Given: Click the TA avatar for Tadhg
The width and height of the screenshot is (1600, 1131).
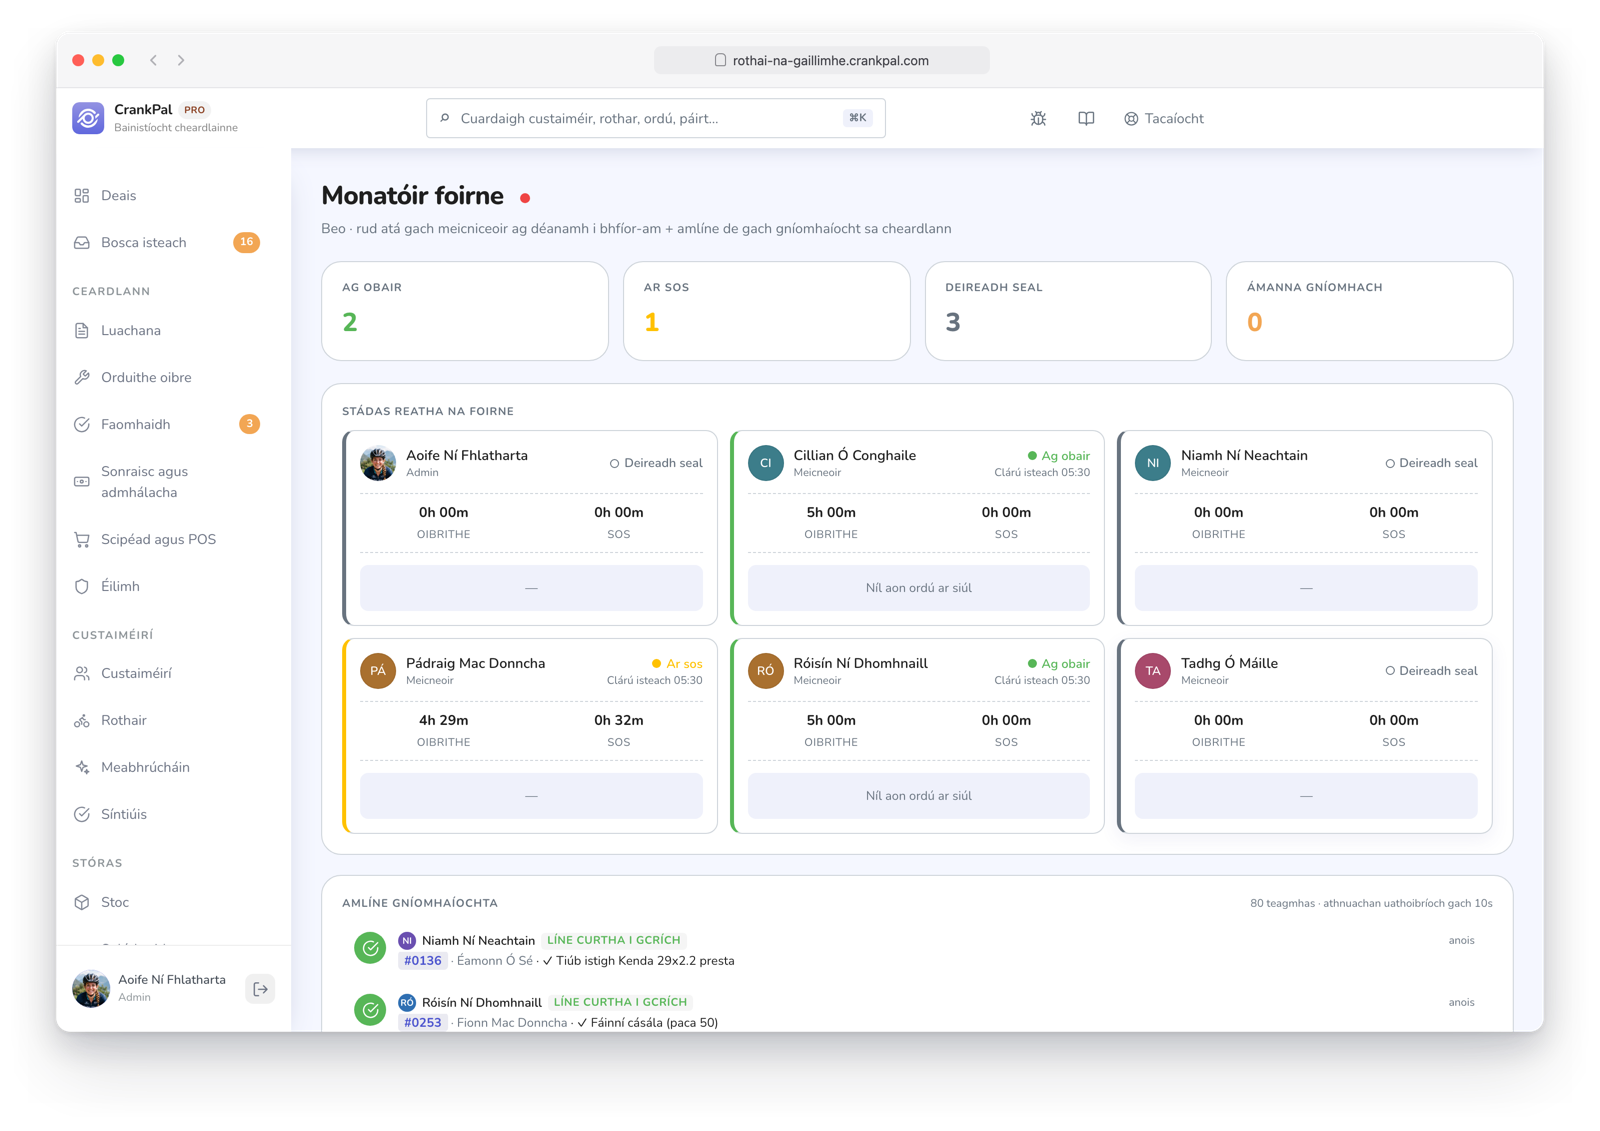Looking at the screenshot, I should click(x=1153, y=671).
